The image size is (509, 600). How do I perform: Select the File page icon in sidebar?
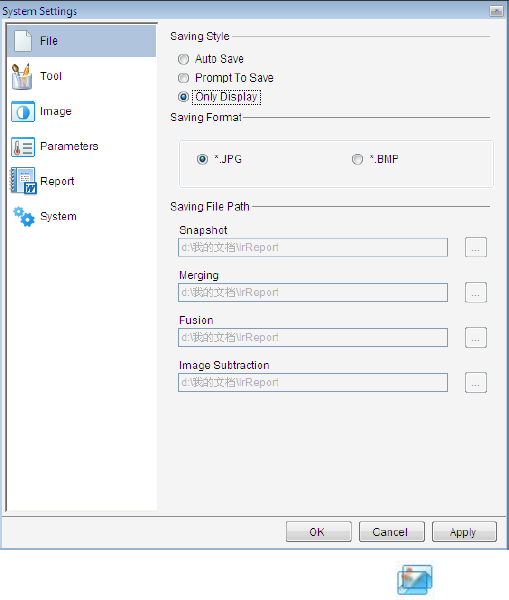coord(23,41)
